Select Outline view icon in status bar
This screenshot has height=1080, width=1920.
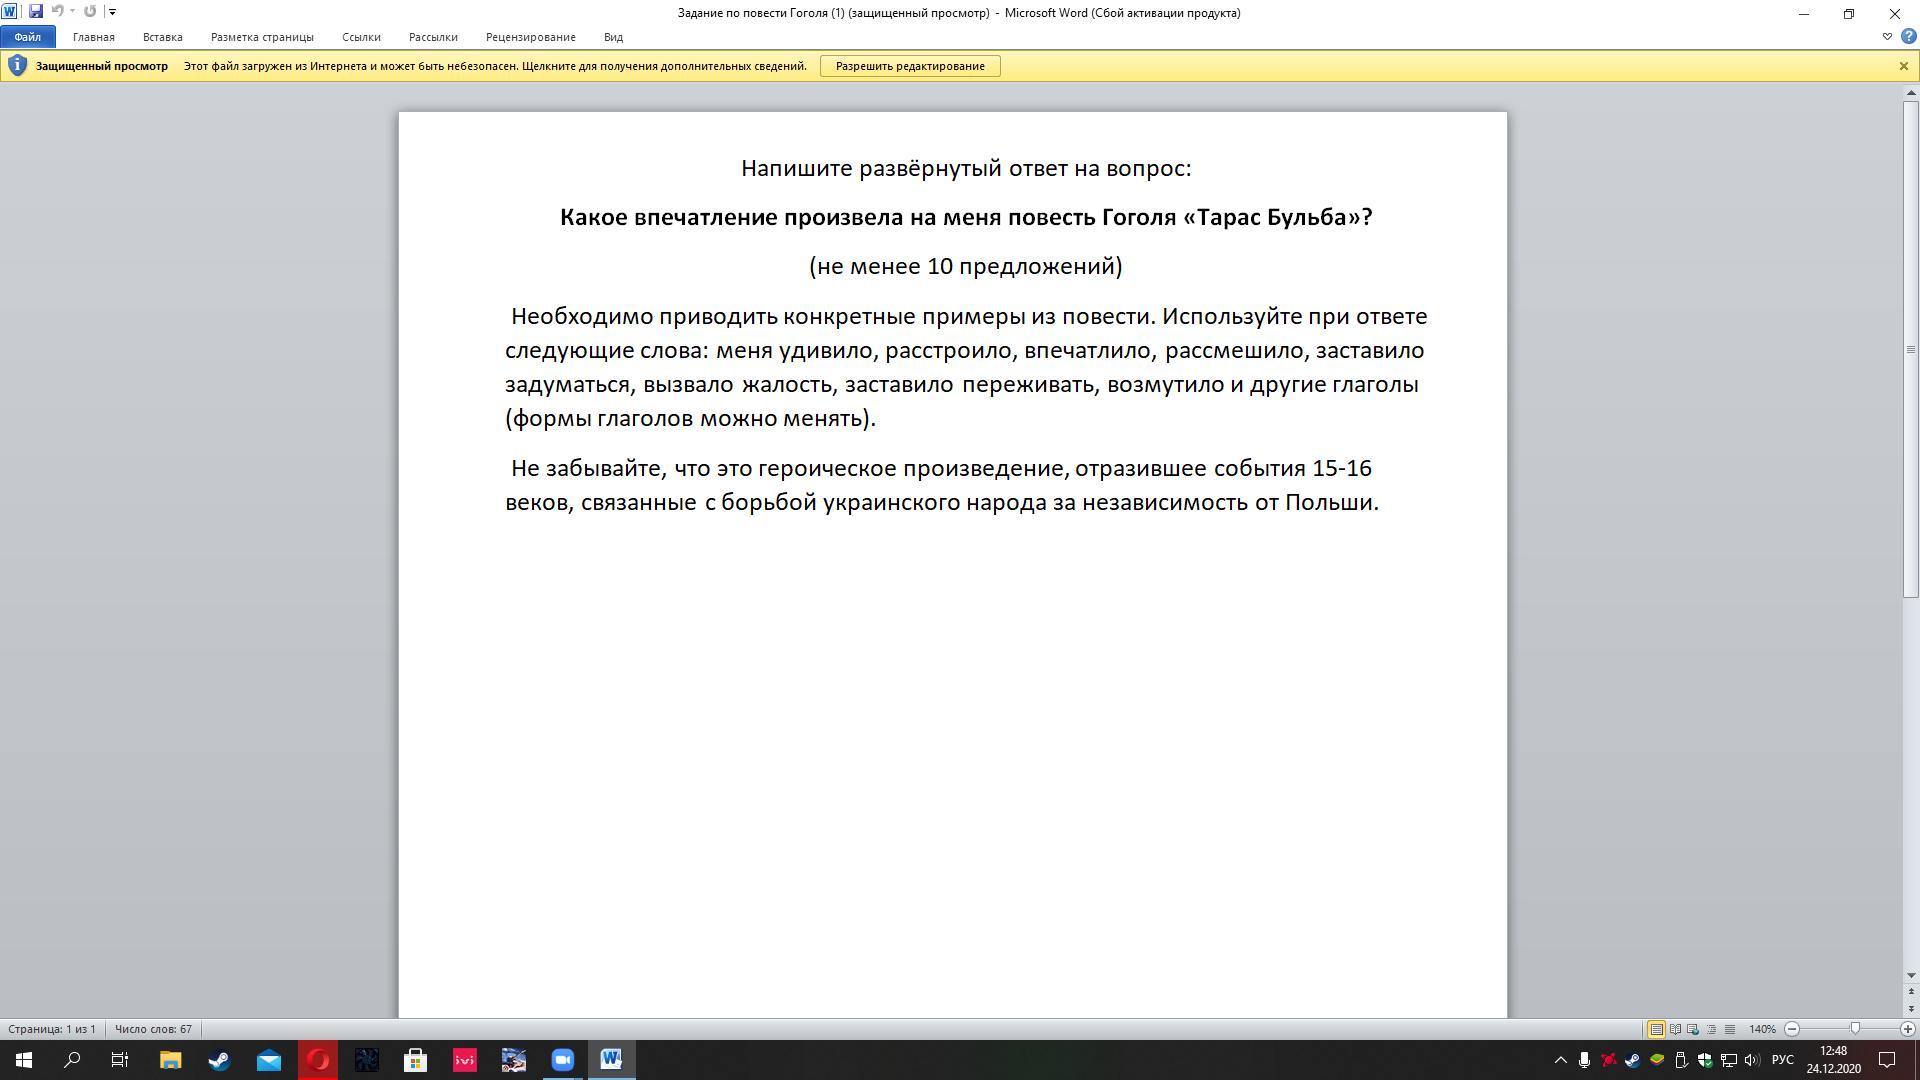click(x=1711, y=1029)
